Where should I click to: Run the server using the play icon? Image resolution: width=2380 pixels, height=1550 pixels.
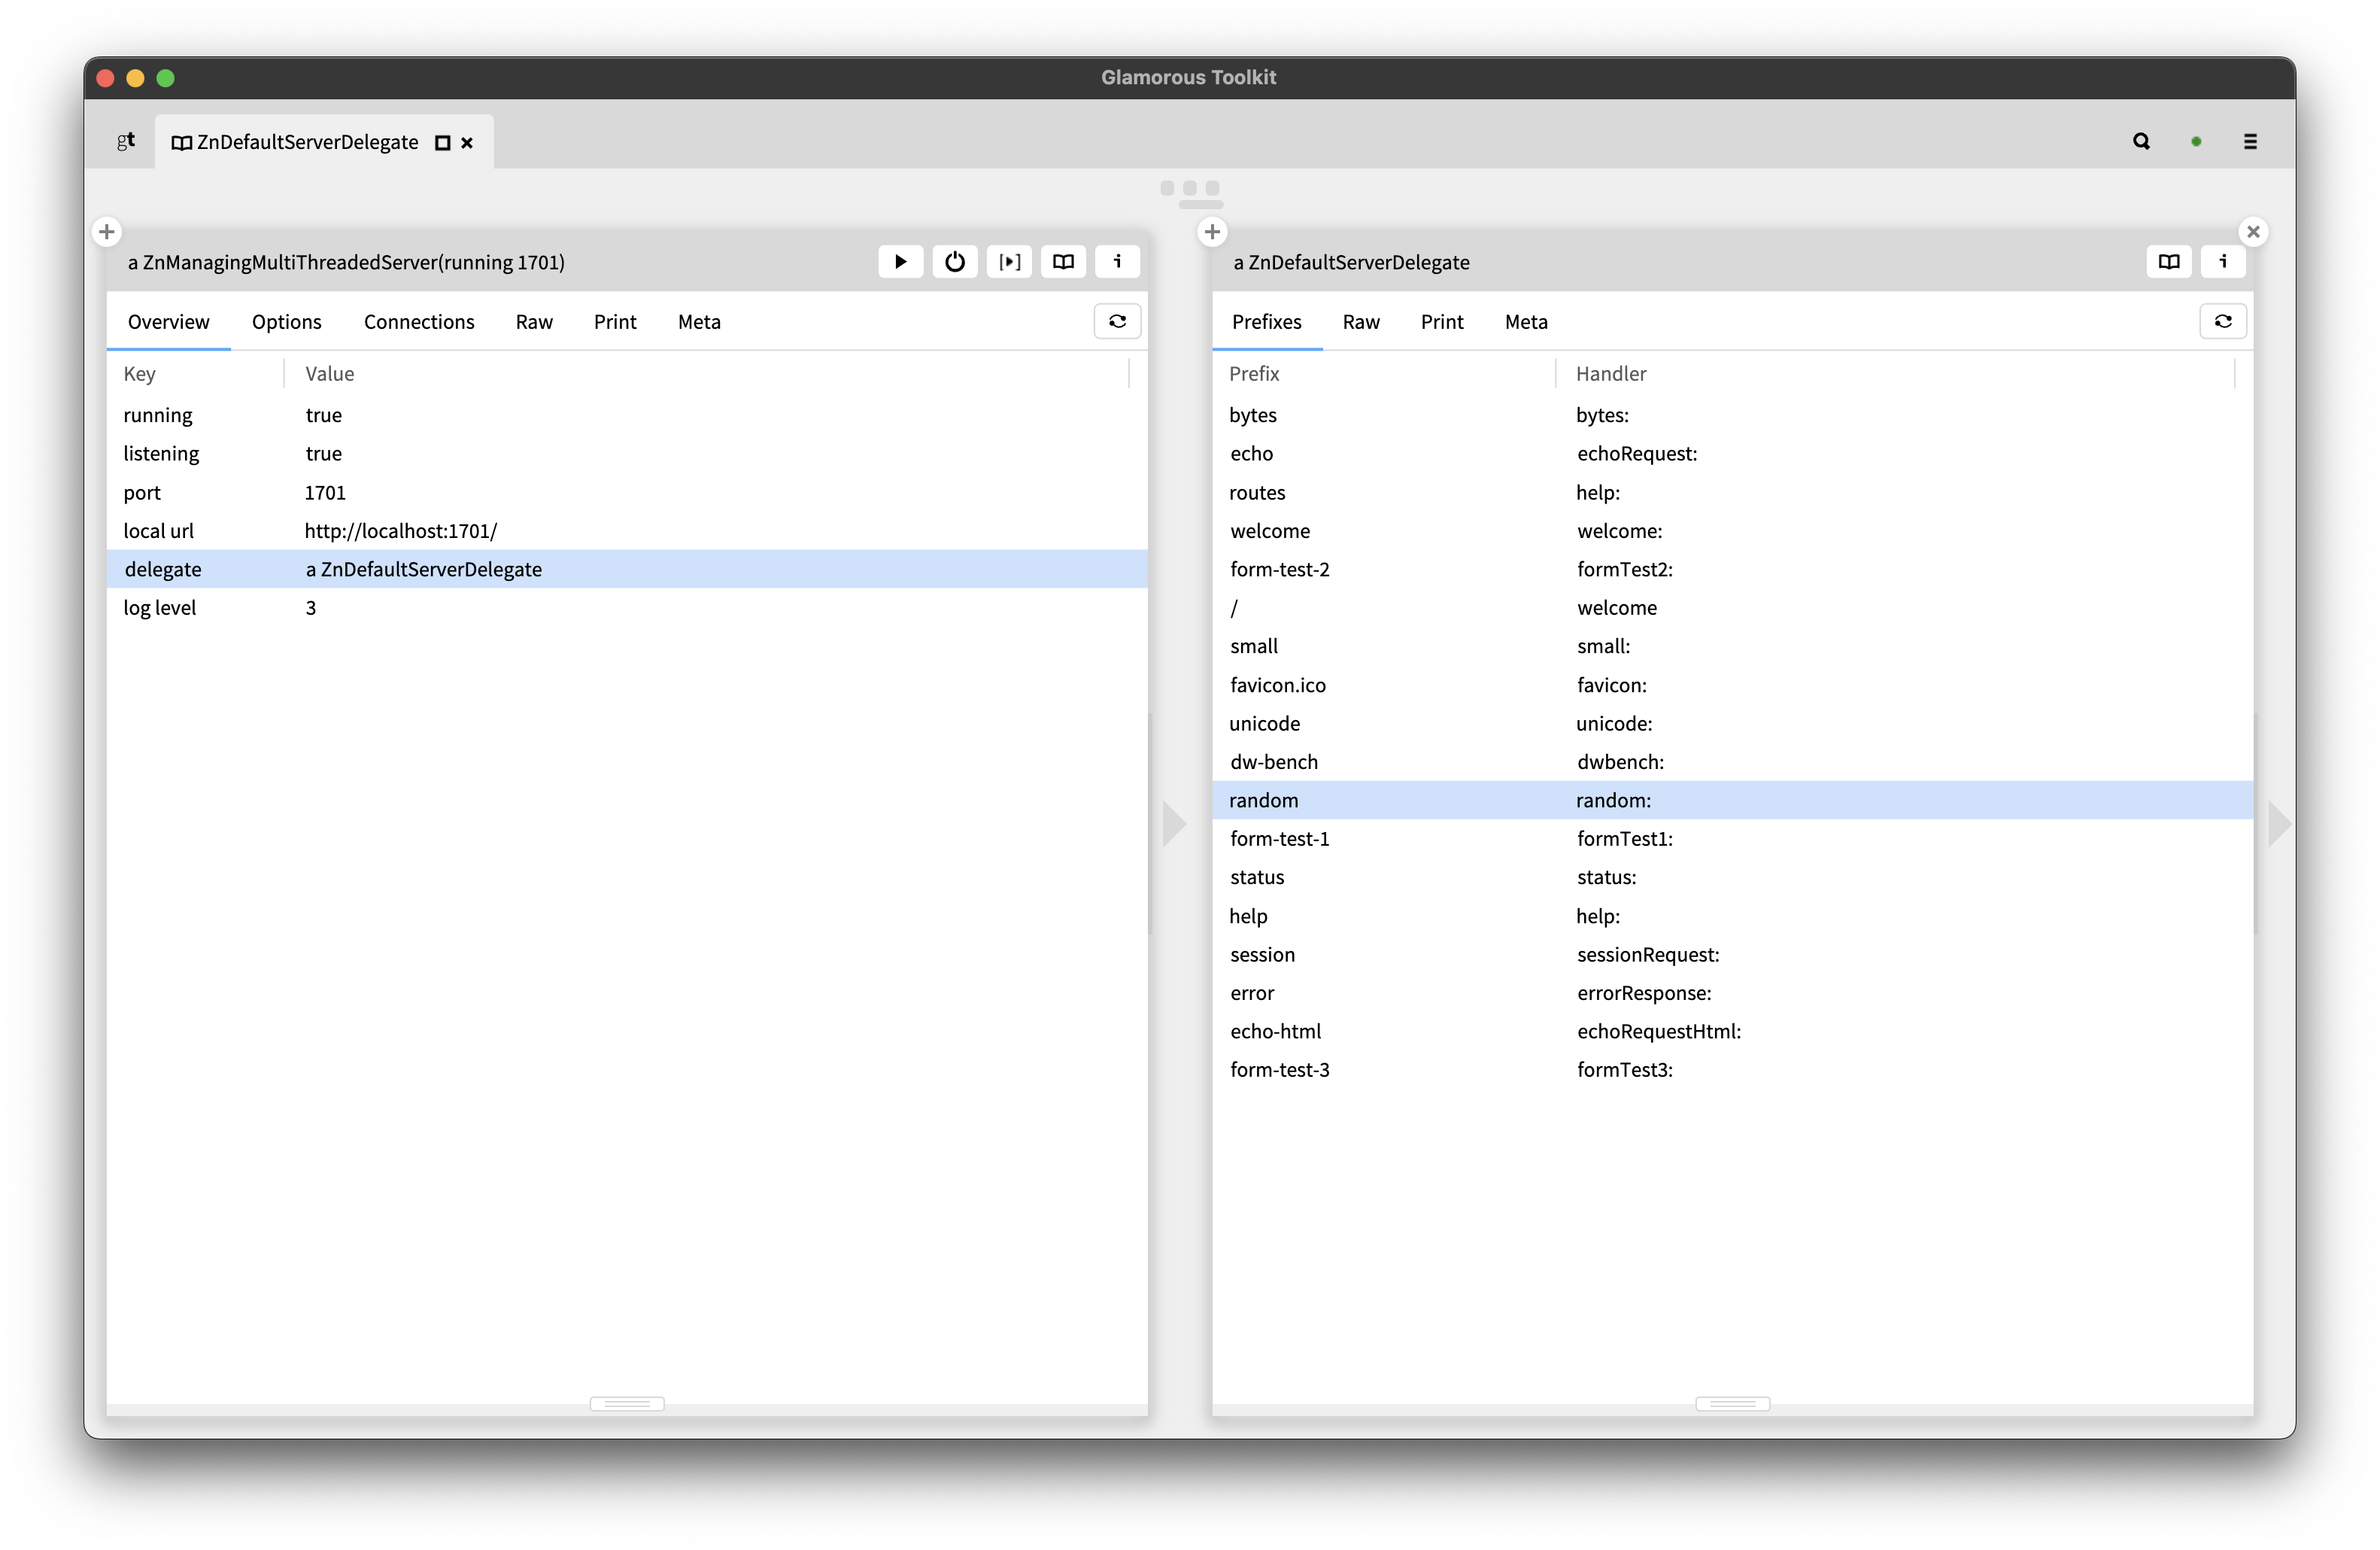click(x=900, y=261)
